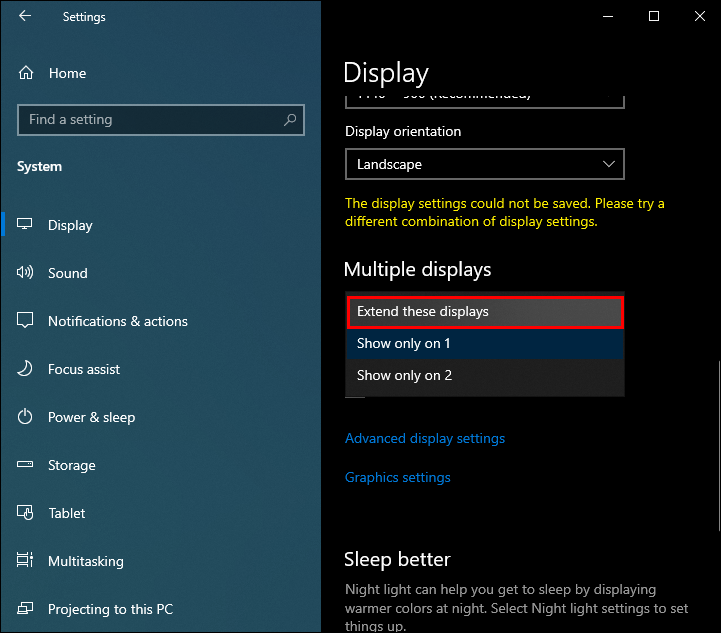Focus the Find a setting field

click(x=161, y=120)
